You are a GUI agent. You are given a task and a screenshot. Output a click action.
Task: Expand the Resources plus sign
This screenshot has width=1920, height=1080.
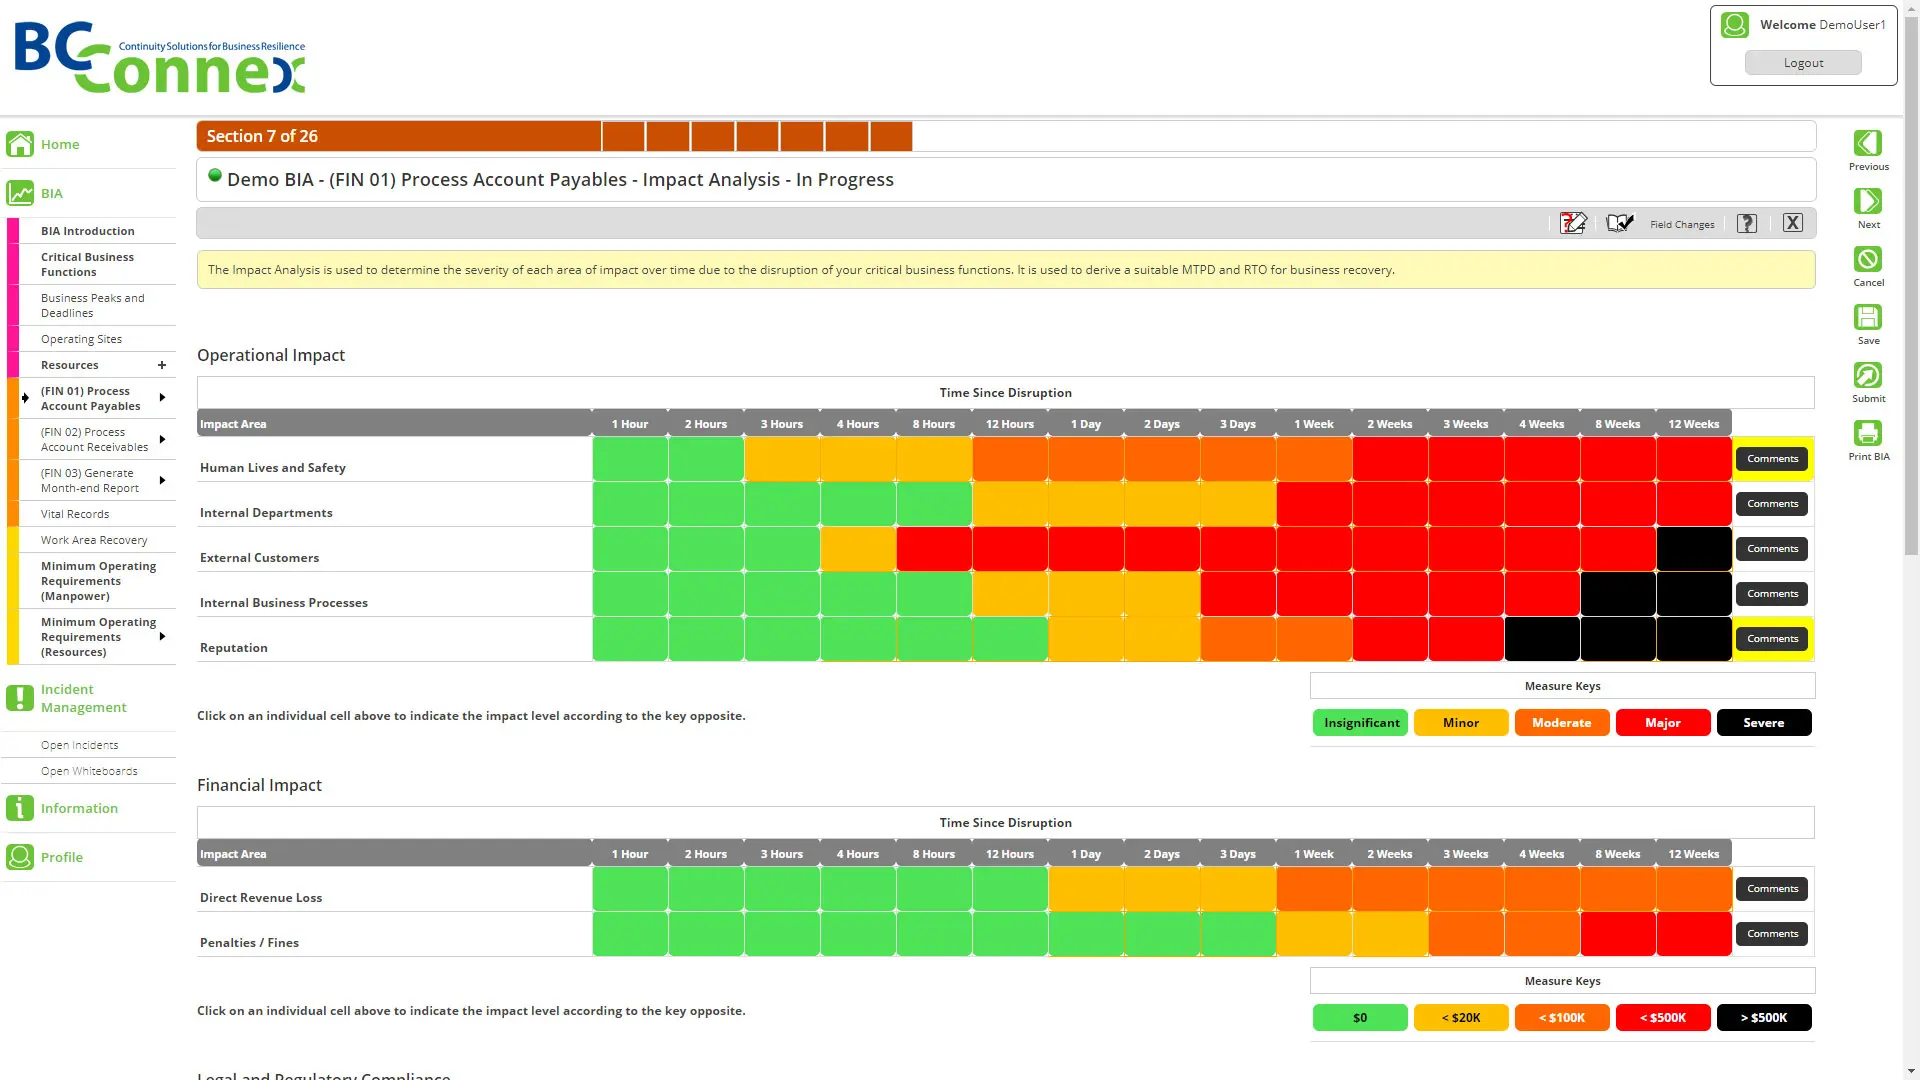162,365
